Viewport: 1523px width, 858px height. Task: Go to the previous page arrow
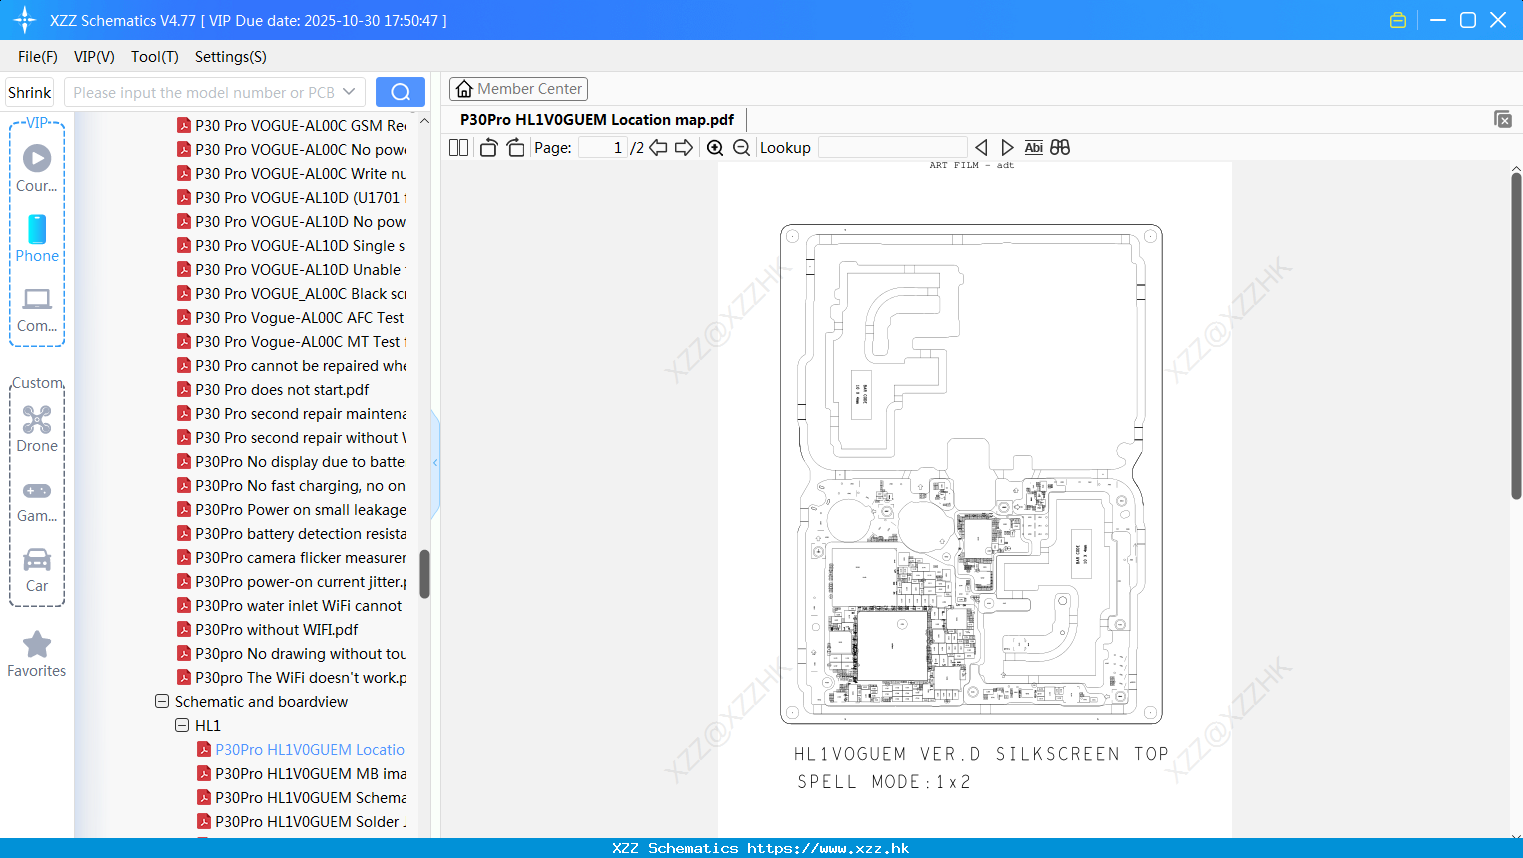[658, 147]
